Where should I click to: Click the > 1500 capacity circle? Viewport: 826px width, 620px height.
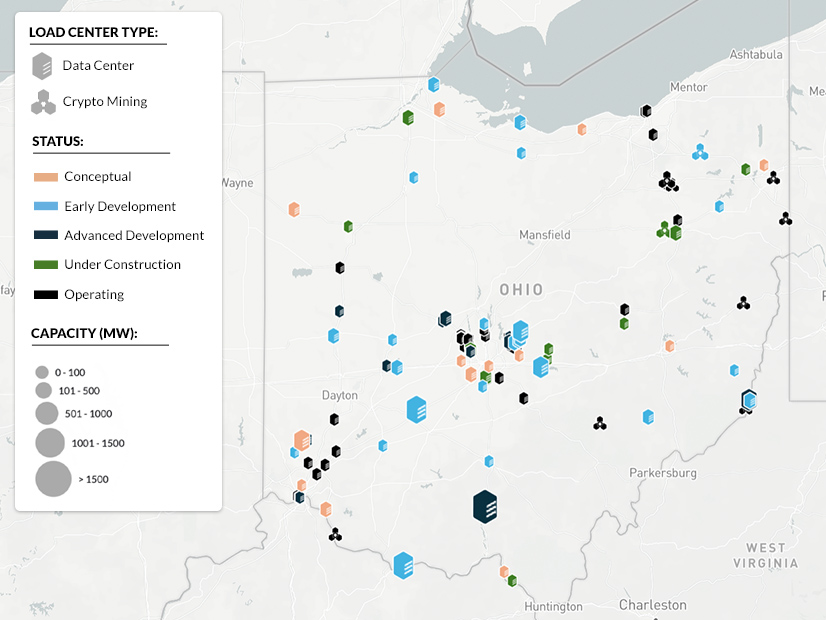pyautogui.click(x=53, y=479)
